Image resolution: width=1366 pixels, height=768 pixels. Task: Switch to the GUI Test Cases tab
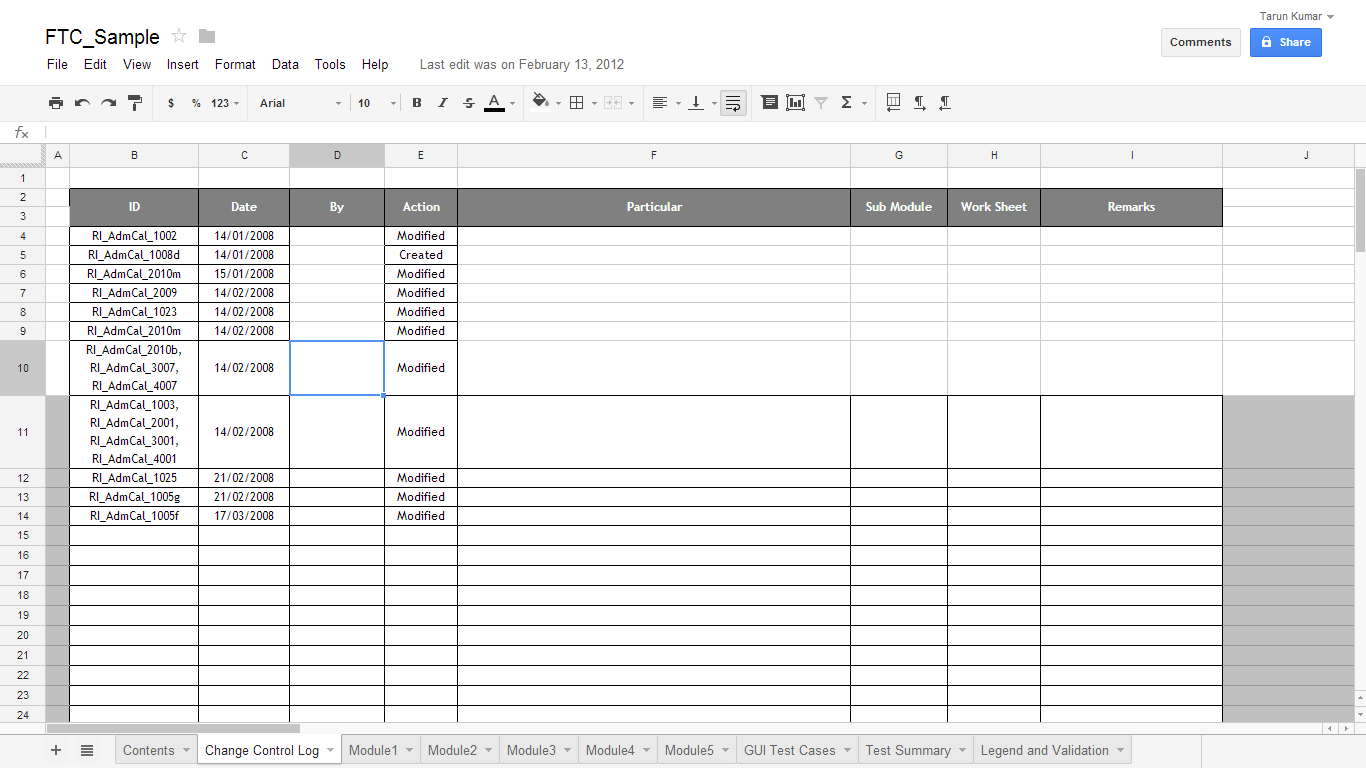[789, 749]
